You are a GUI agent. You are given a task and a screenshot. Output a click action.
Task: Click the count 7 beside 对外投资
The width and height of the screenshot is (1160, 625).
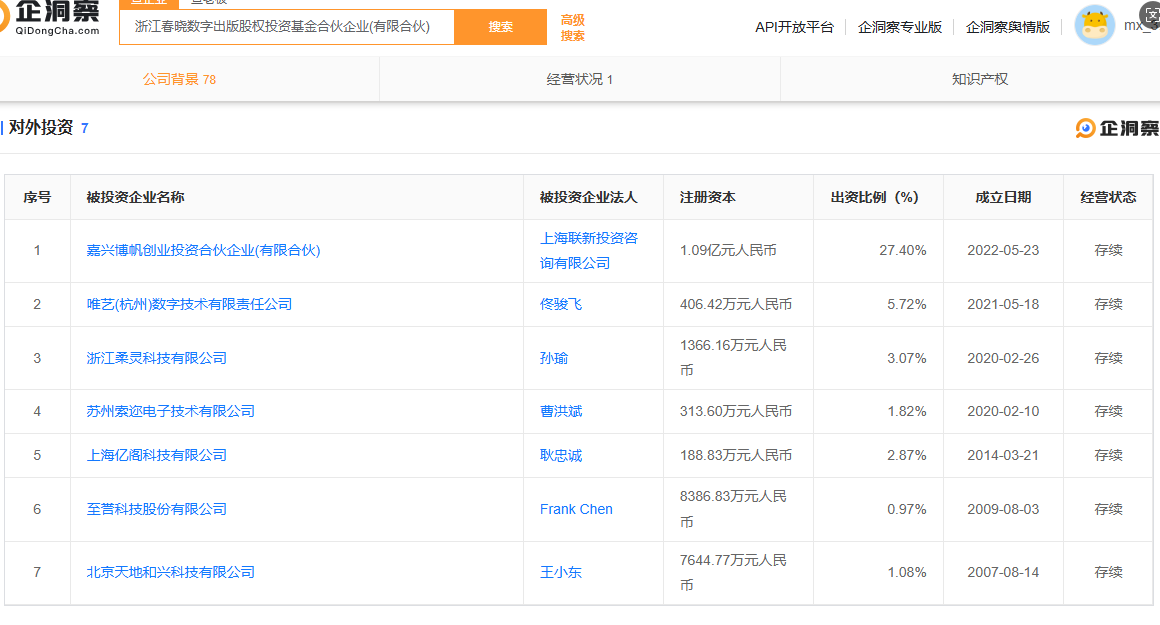coord(84,129)
